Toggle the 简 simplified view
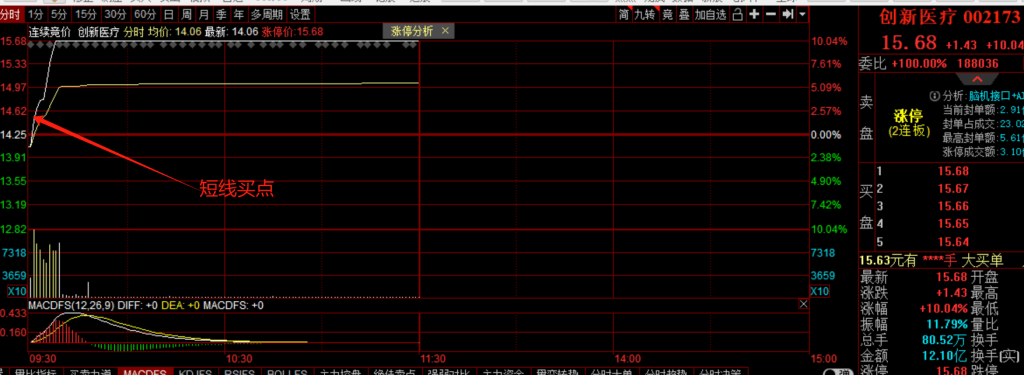1024x375 pixels. coord(624,14)
